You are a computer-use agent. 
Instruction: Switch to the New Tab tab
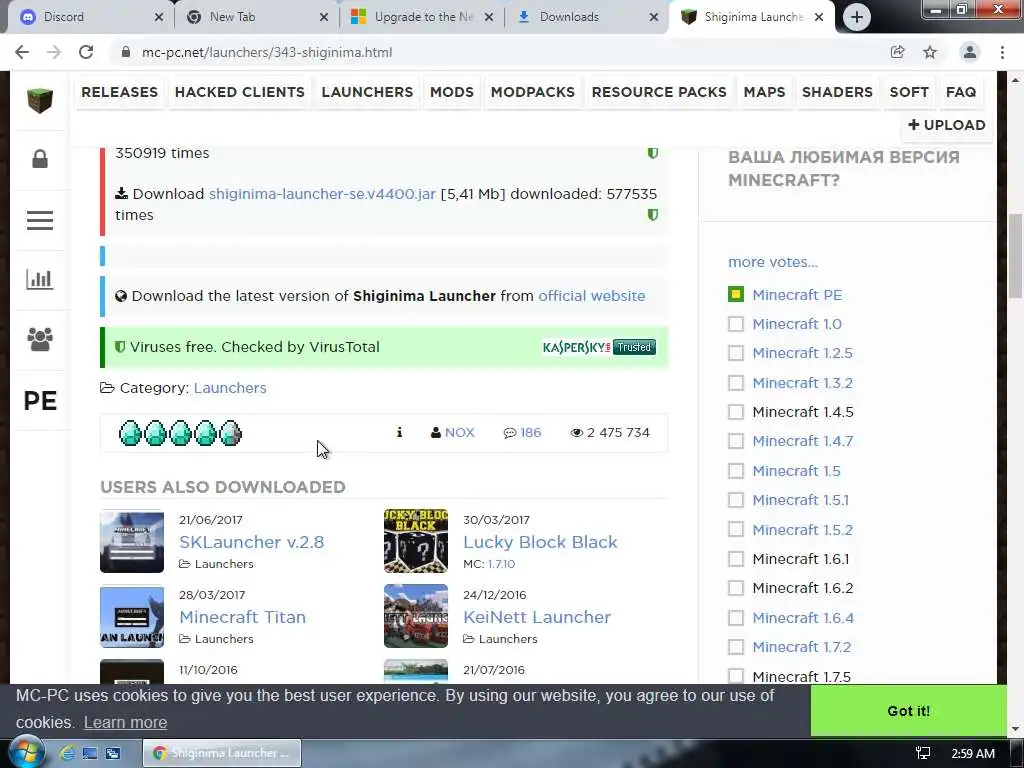point(257,18)
